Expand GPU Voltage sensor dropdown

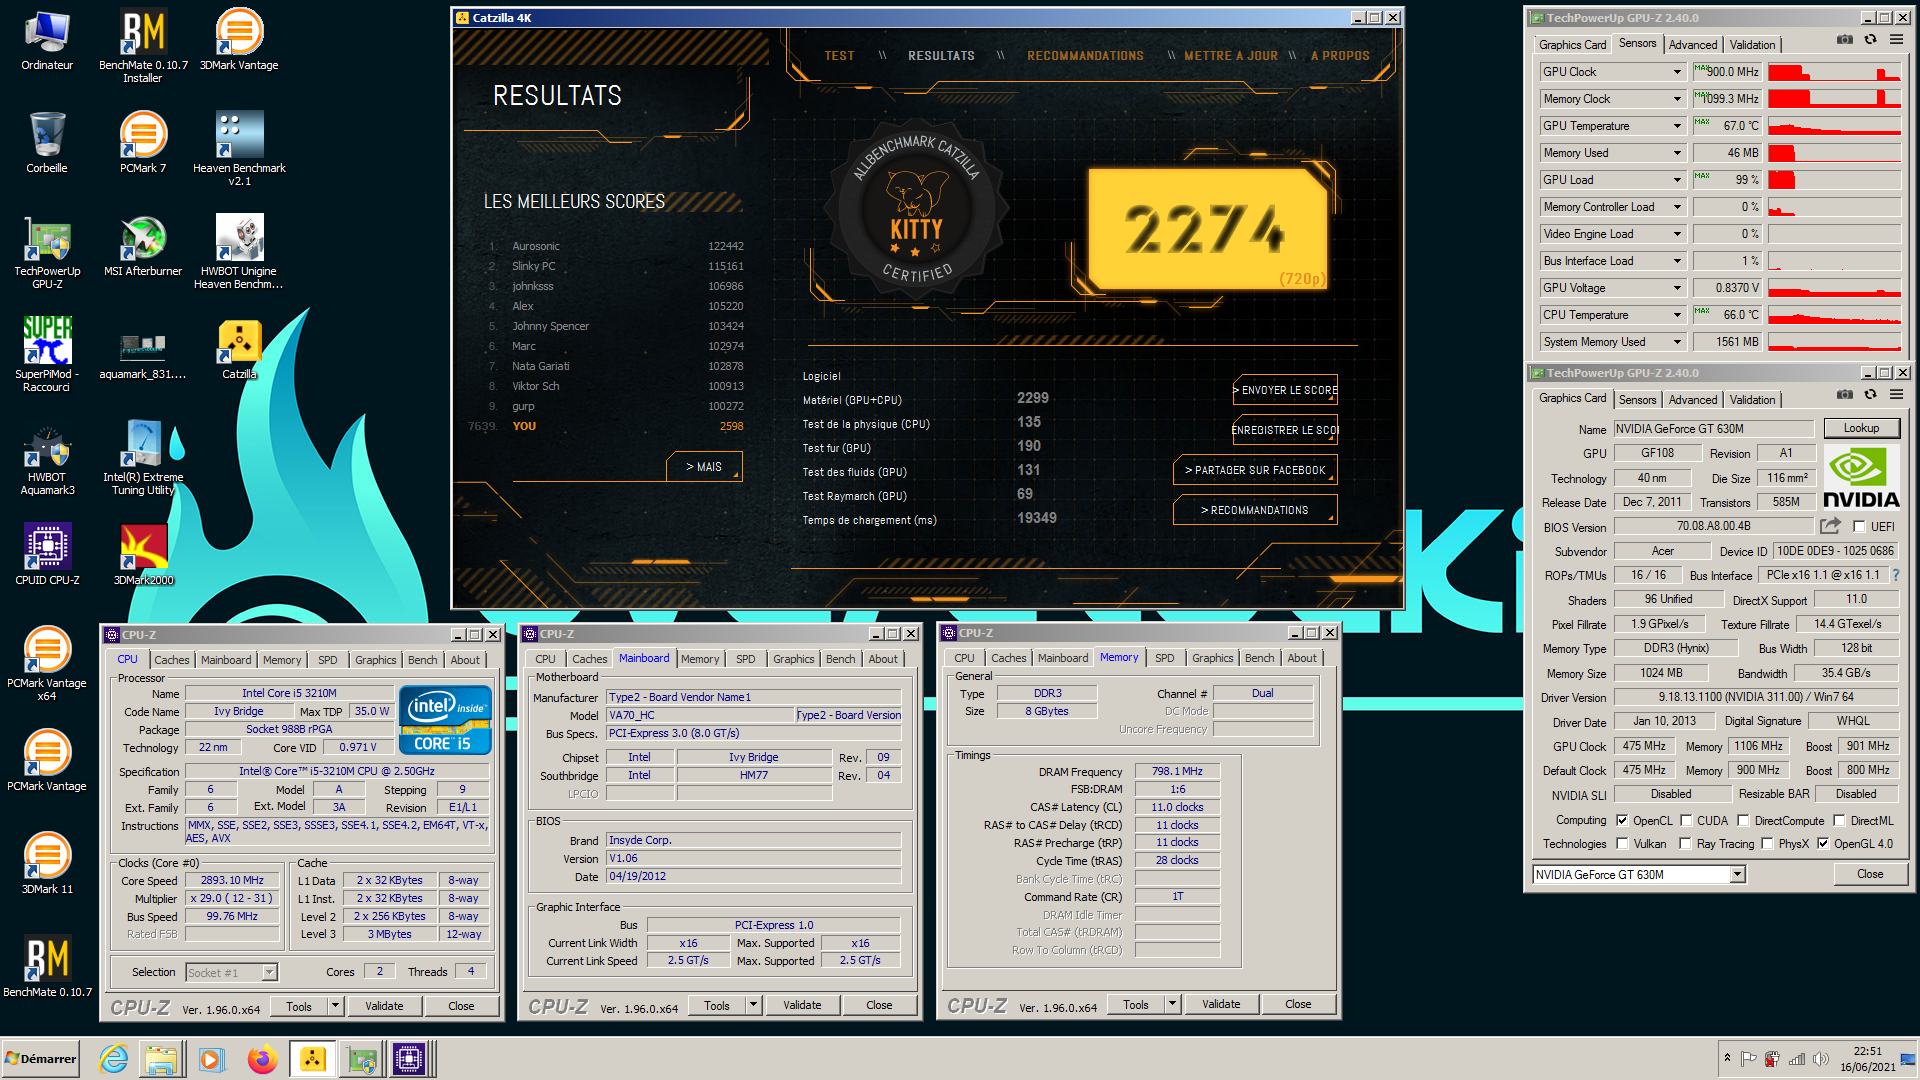point(1677,288)
